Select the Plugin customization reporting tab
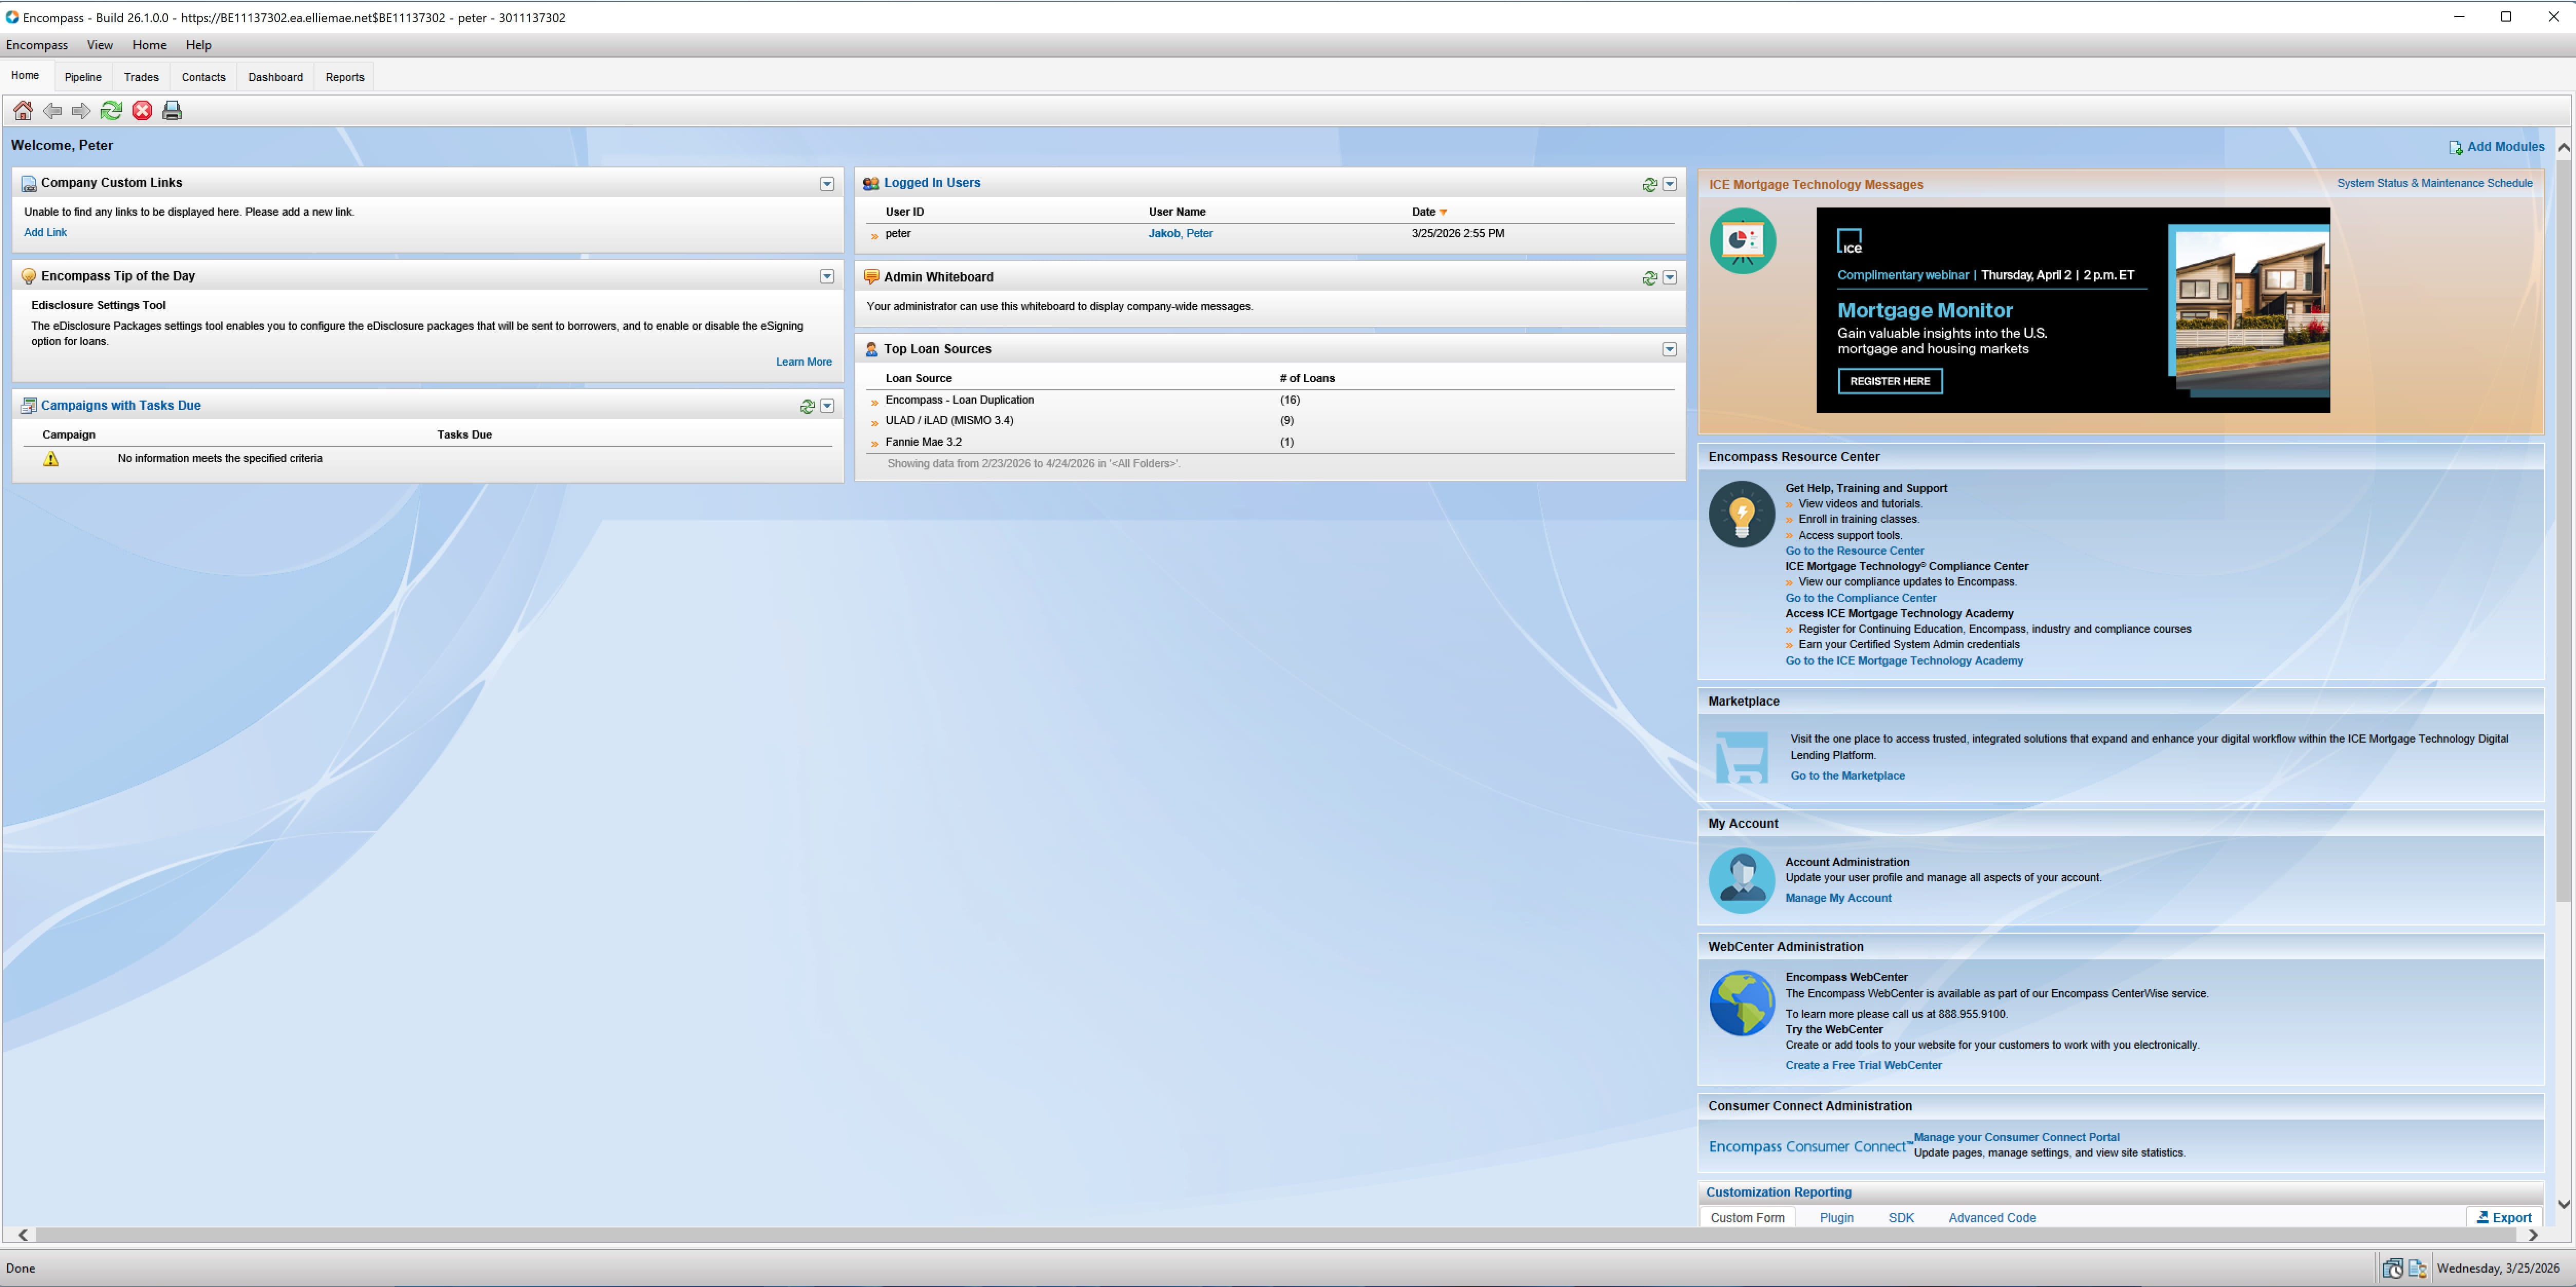The width and height of the screenshot is (2576, 1287). [x=1836, y=1218]
